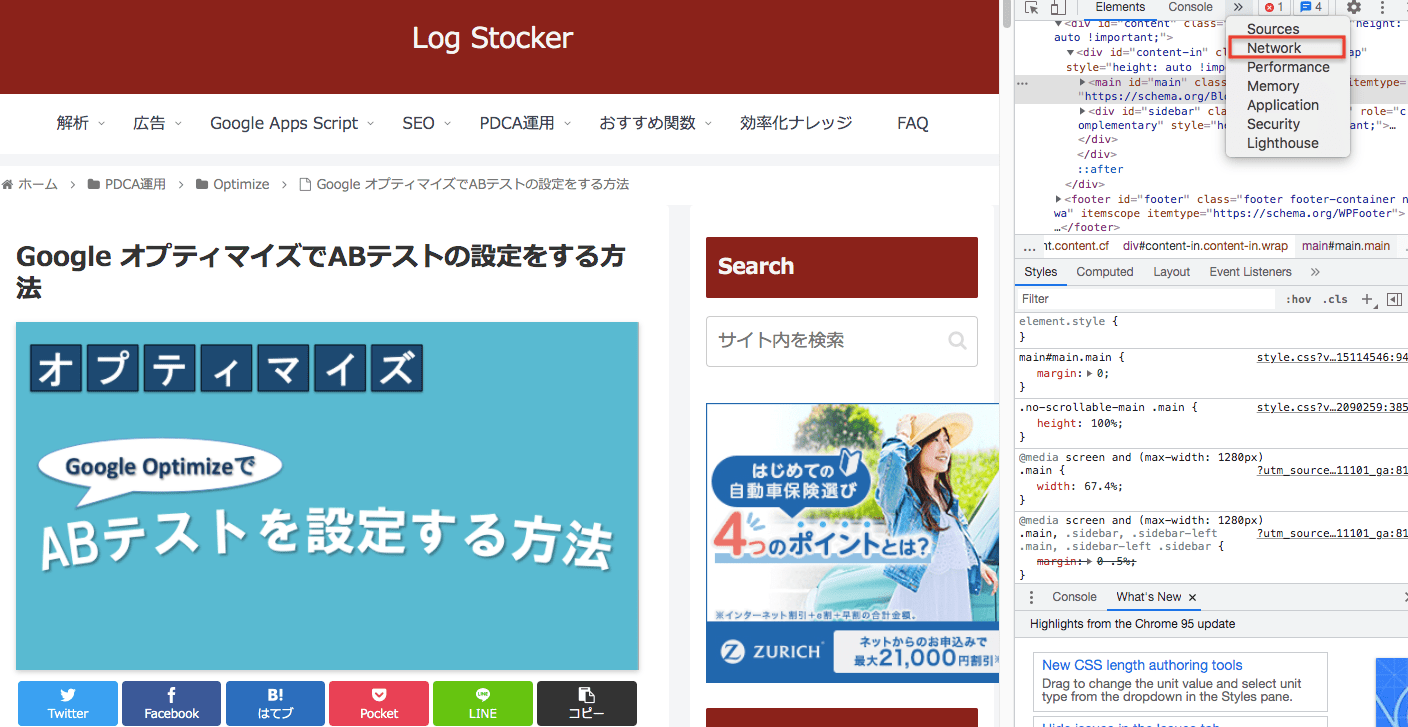
Task: Share the article via LINE button
Action: pos(483,704)
